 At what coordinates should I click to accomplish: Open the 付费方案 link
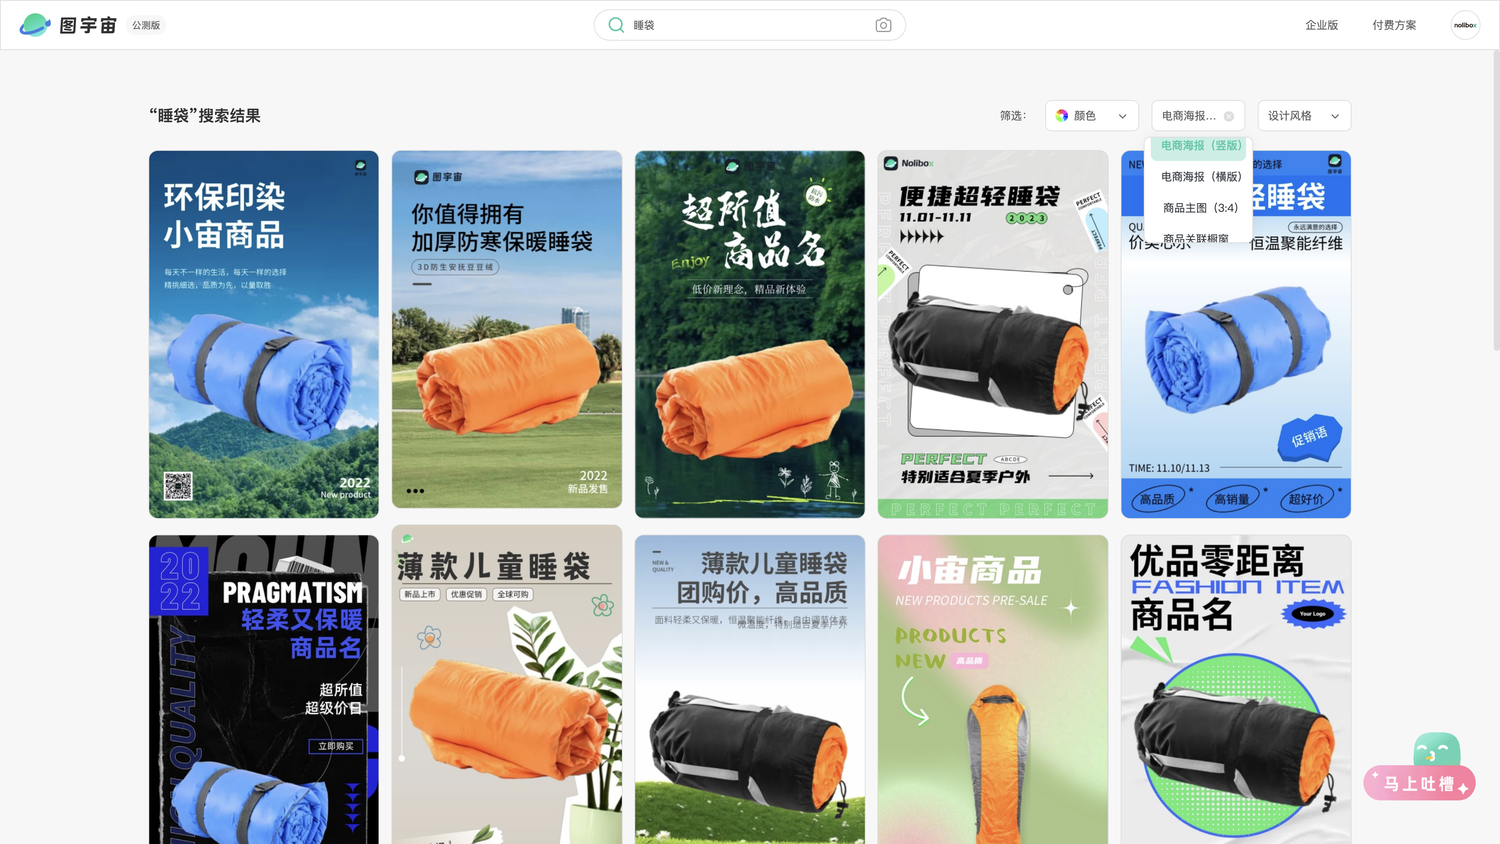coord(1394,25)
